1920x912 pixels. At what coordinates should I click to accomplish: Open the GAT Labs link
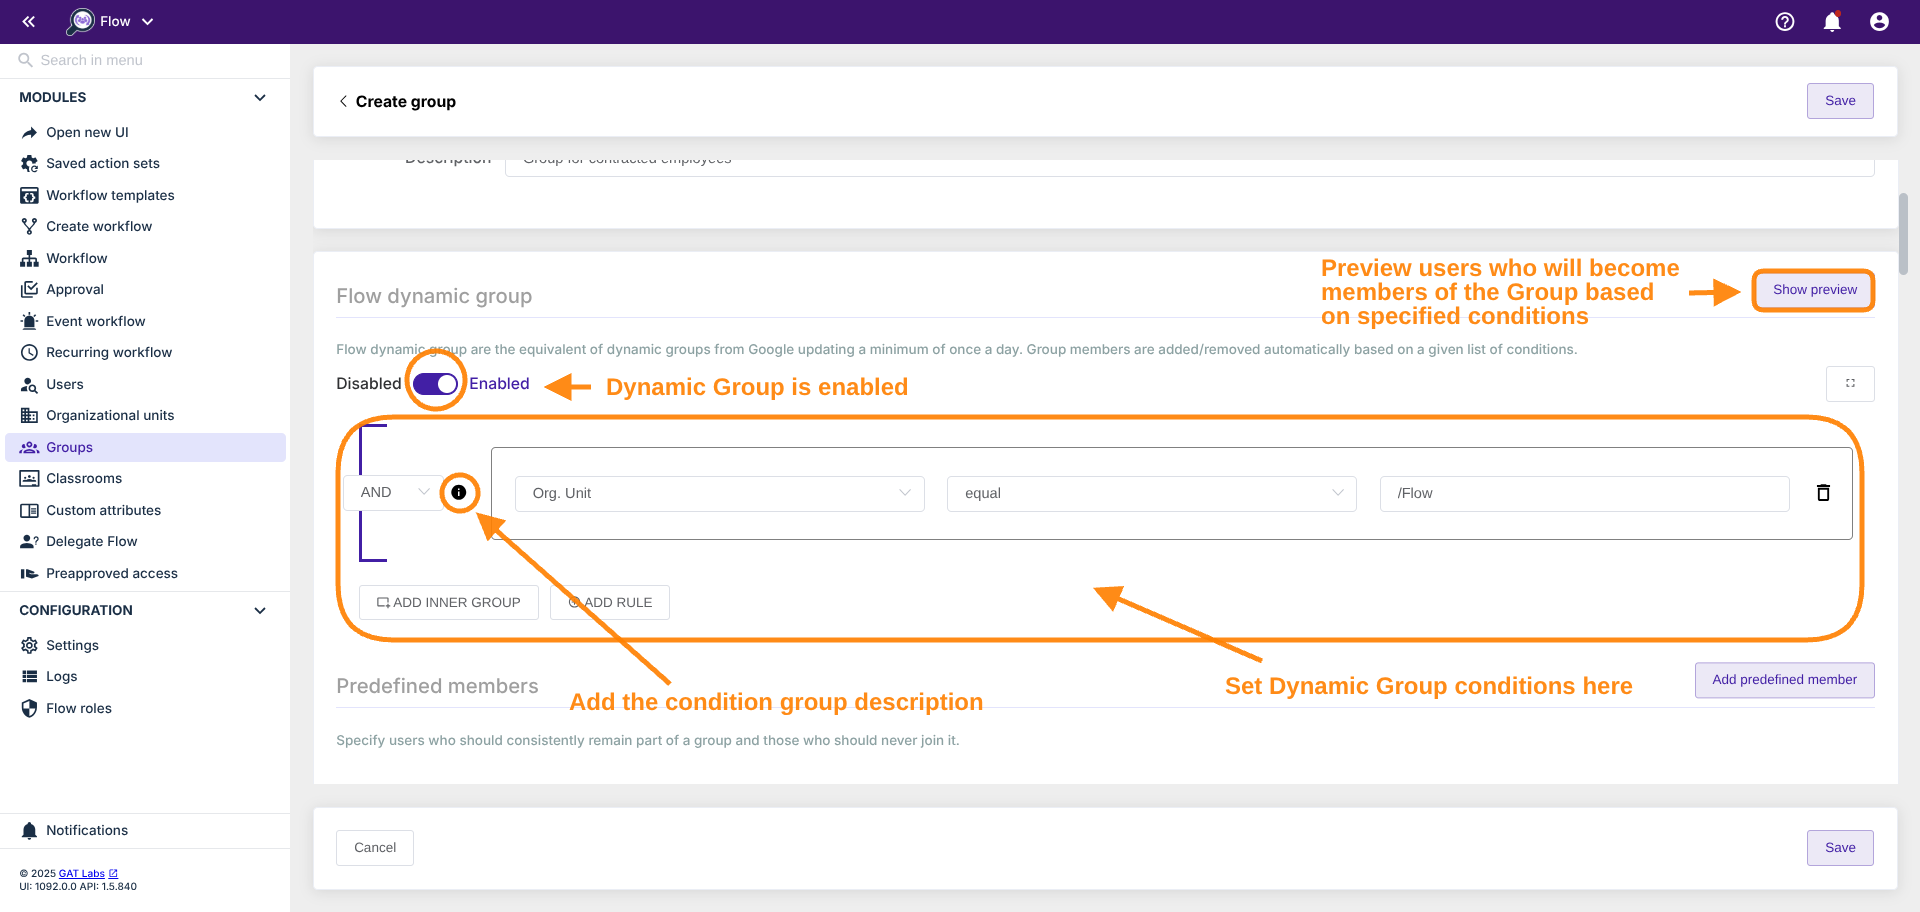pyautogui.click(x=88, y=873)
